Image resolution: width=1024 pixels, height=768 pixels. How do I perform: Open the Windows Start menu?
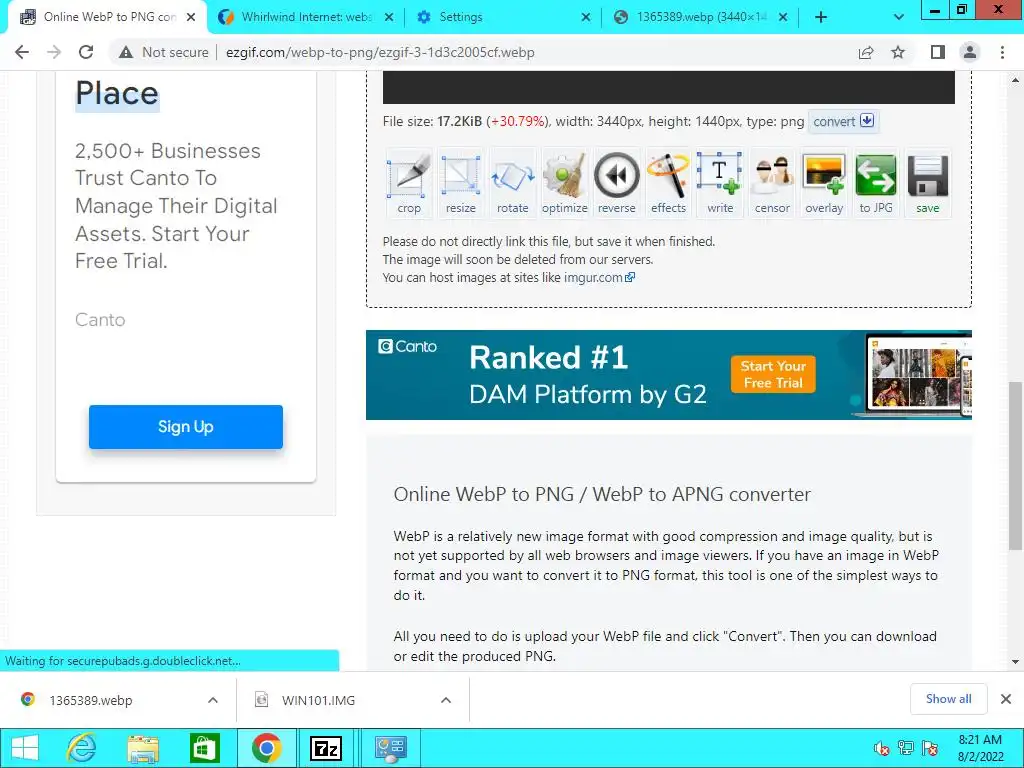click(x=25, y=748)
